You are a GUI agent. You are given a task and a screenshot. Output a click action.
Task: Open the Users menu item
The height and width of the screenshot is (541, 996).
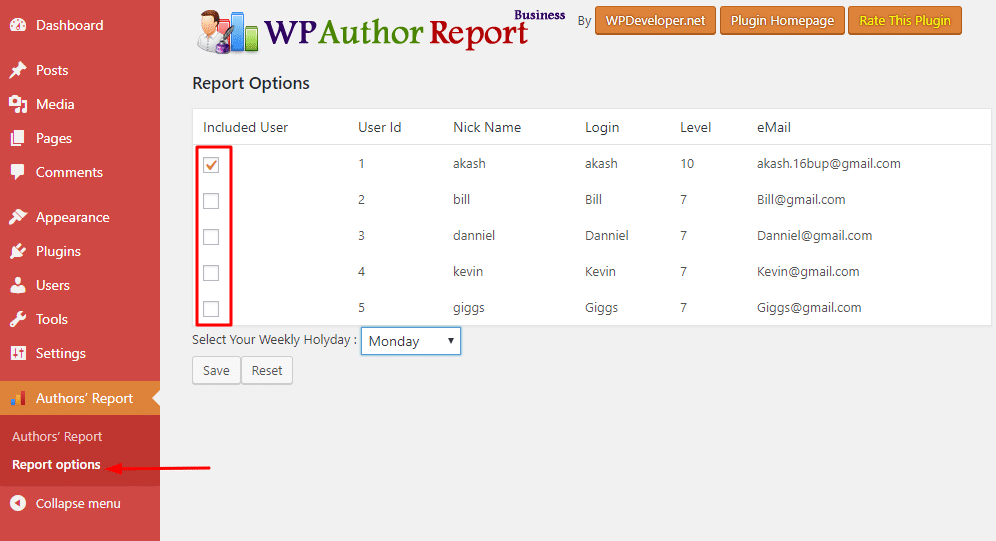coord(53,285)
